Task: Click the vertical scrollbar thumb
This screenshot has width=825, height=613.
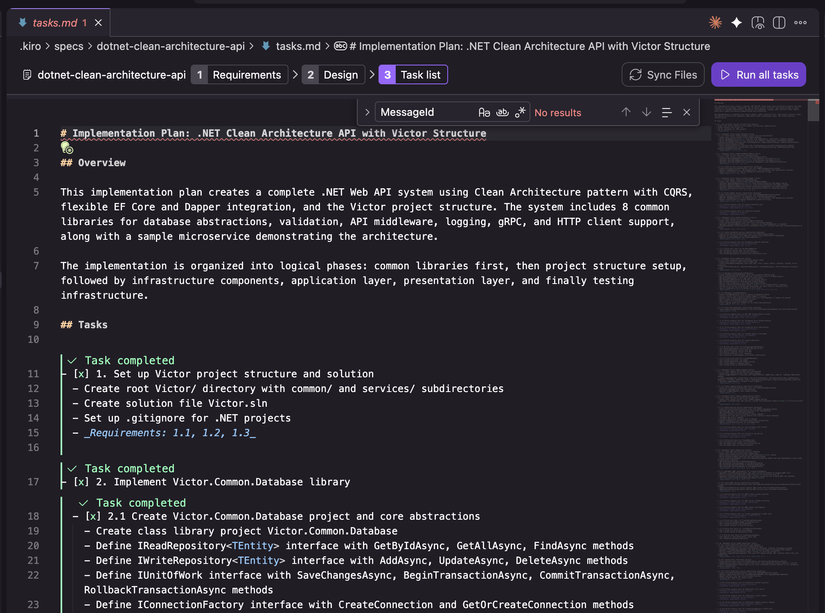Action: [x=813, y=110]
